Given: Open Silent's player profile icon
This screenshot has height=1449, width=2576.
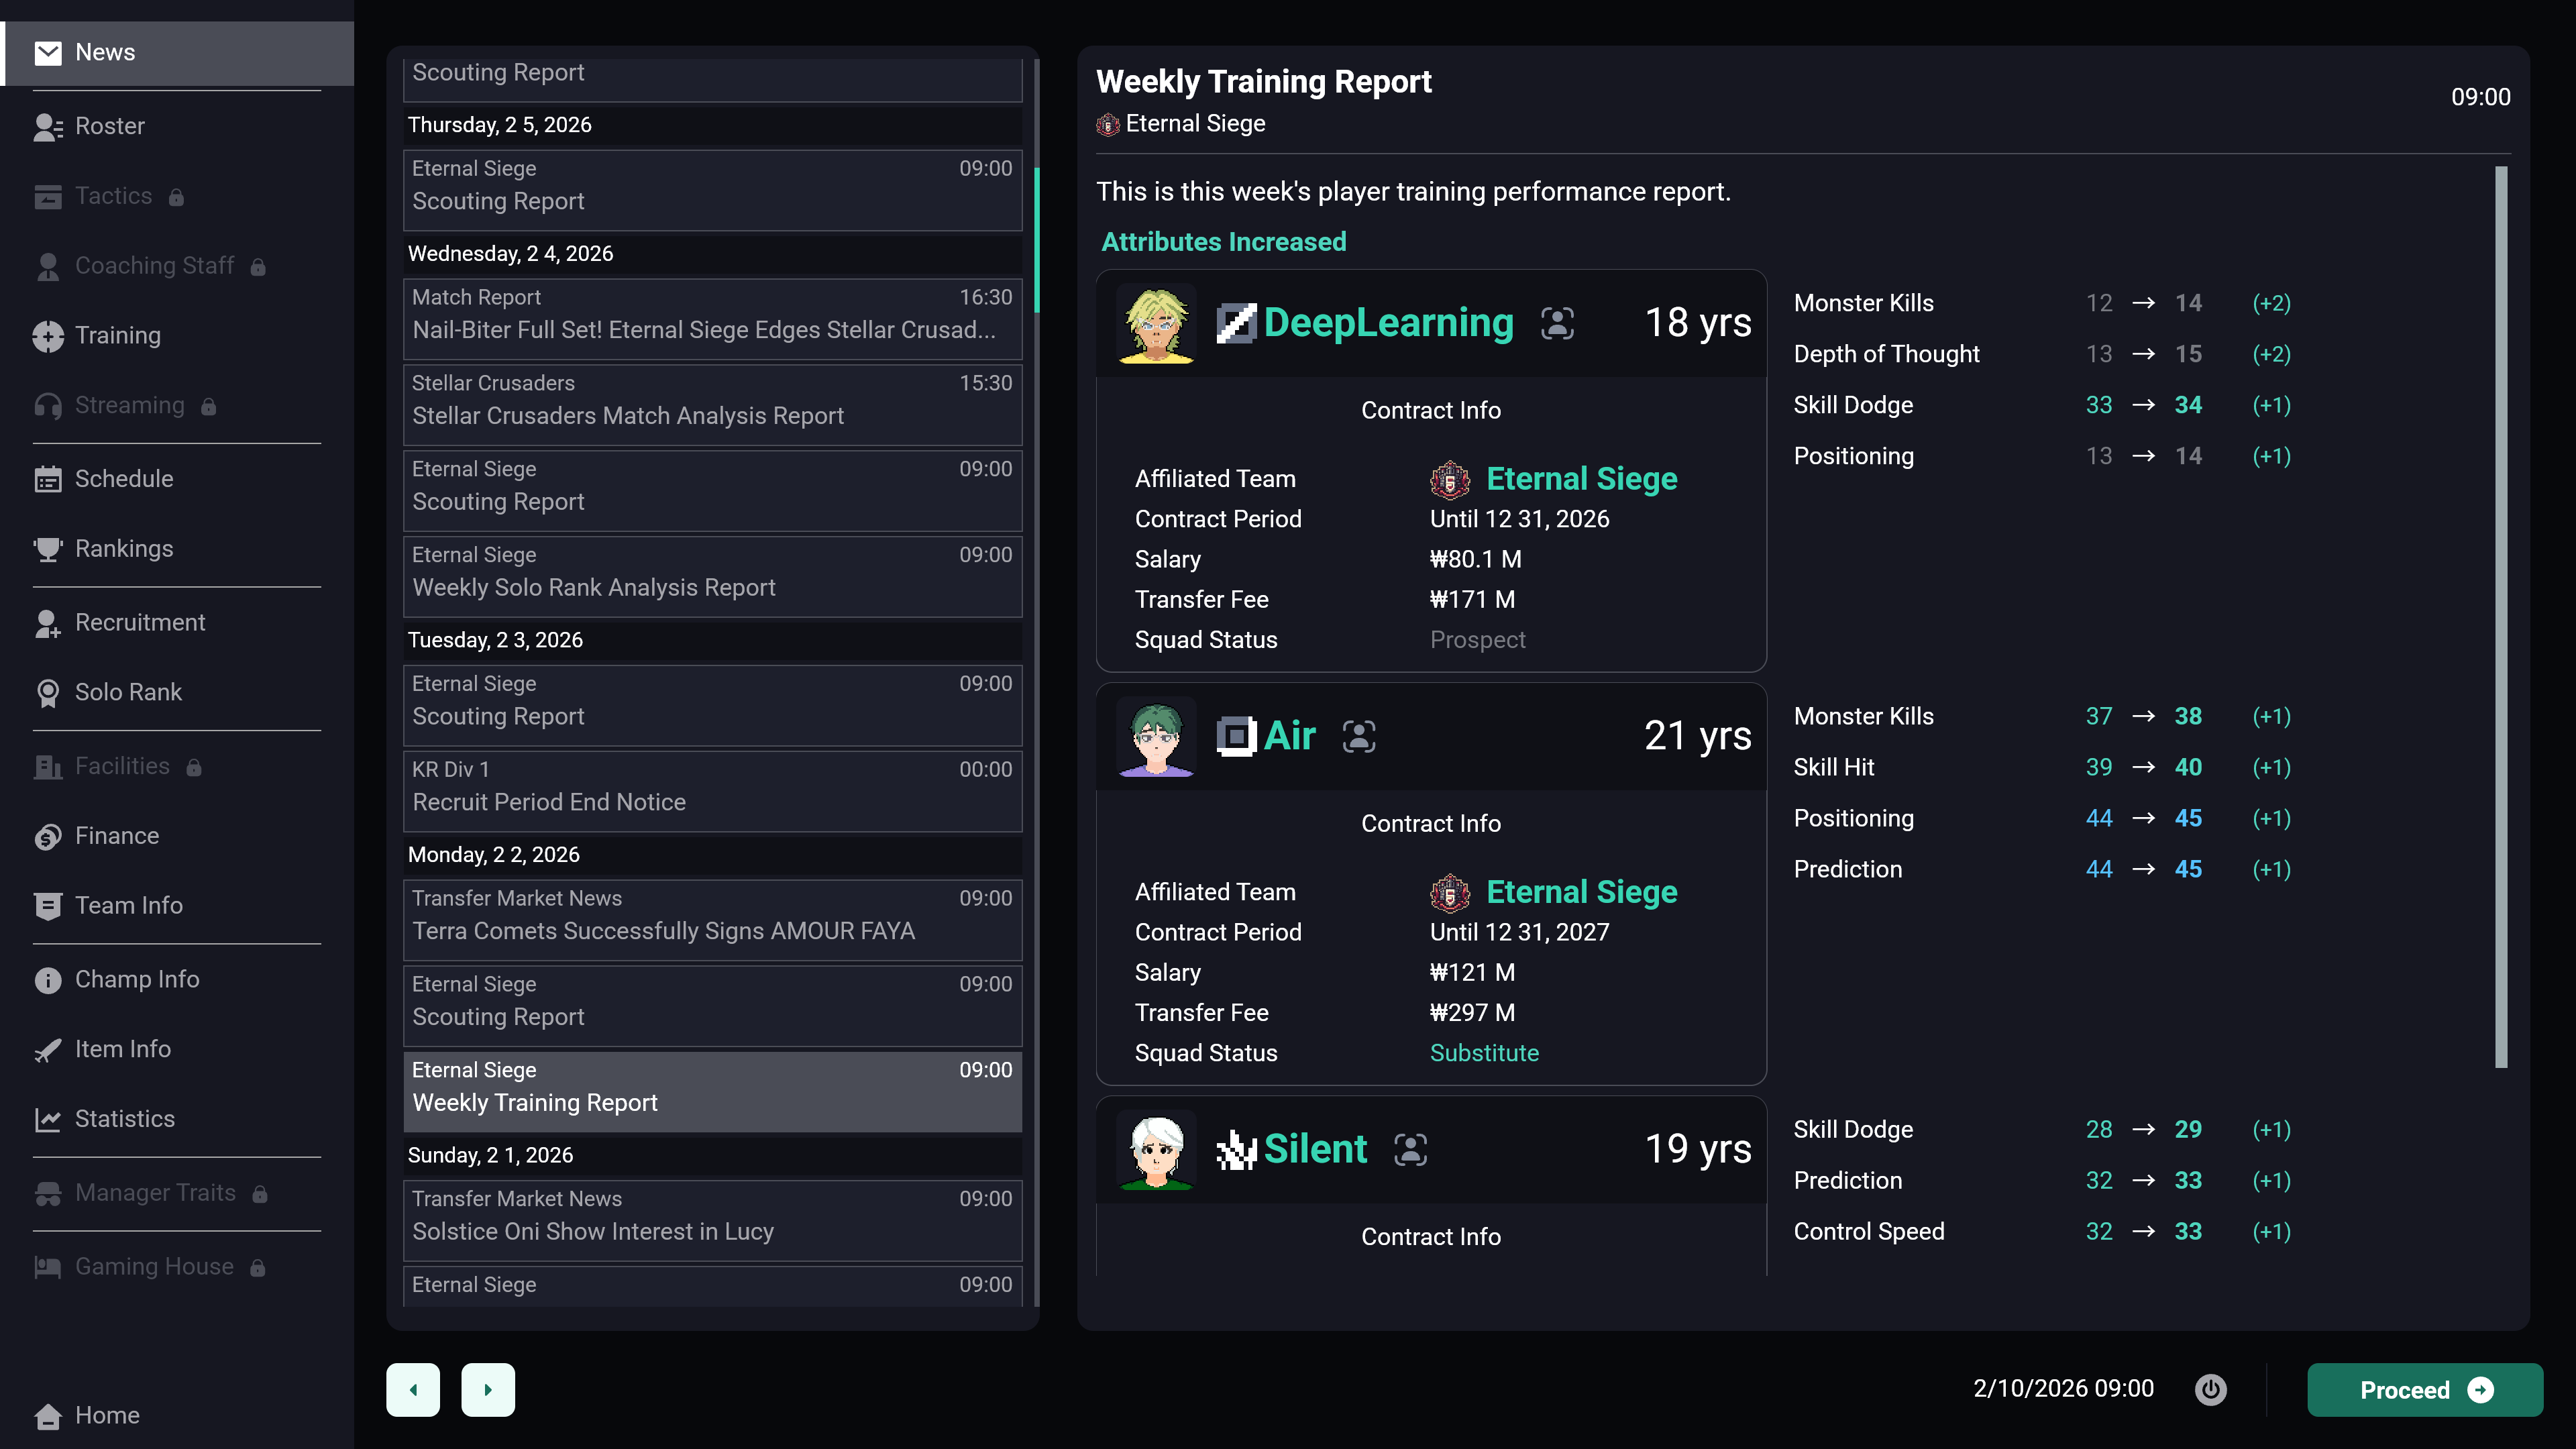Looking at the screenshot, I should (x=1410, y=1149).
